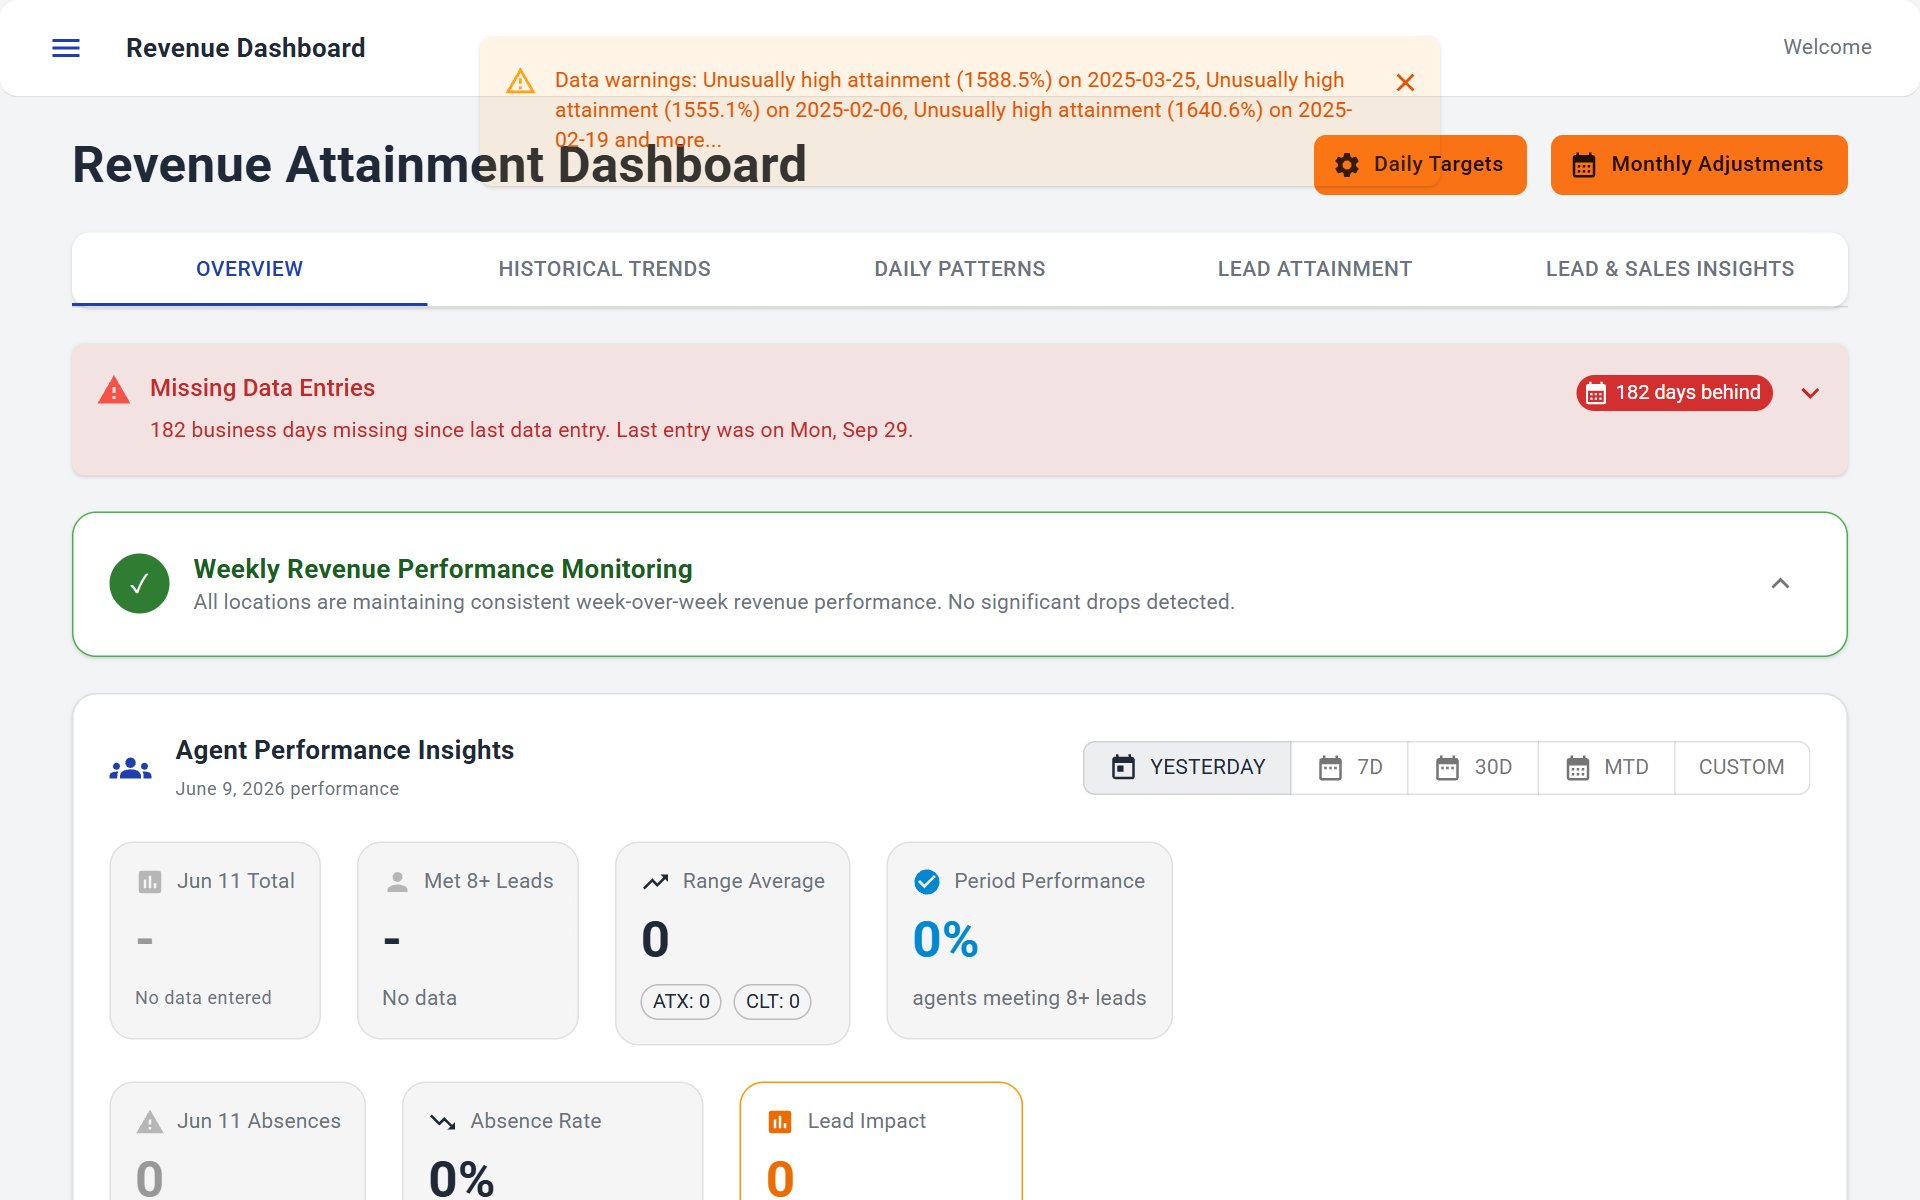Image resolution: width=1920 pixels, height=1200 pixels.
Task: Click the bar chart icon on Jun 11 Total
Action: pos(149,882)
